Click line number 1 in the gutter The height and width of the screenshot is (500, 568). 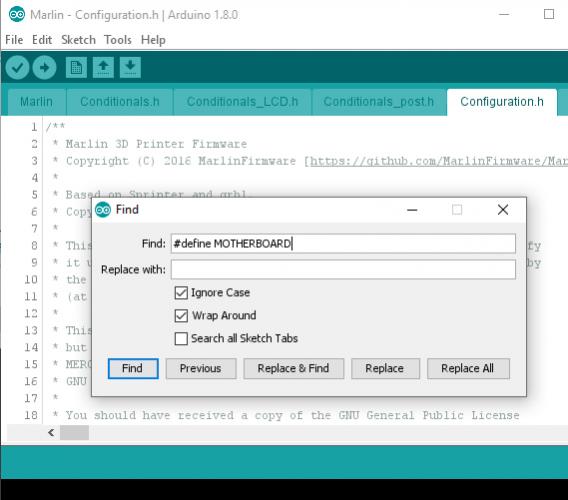pos(34,127)
